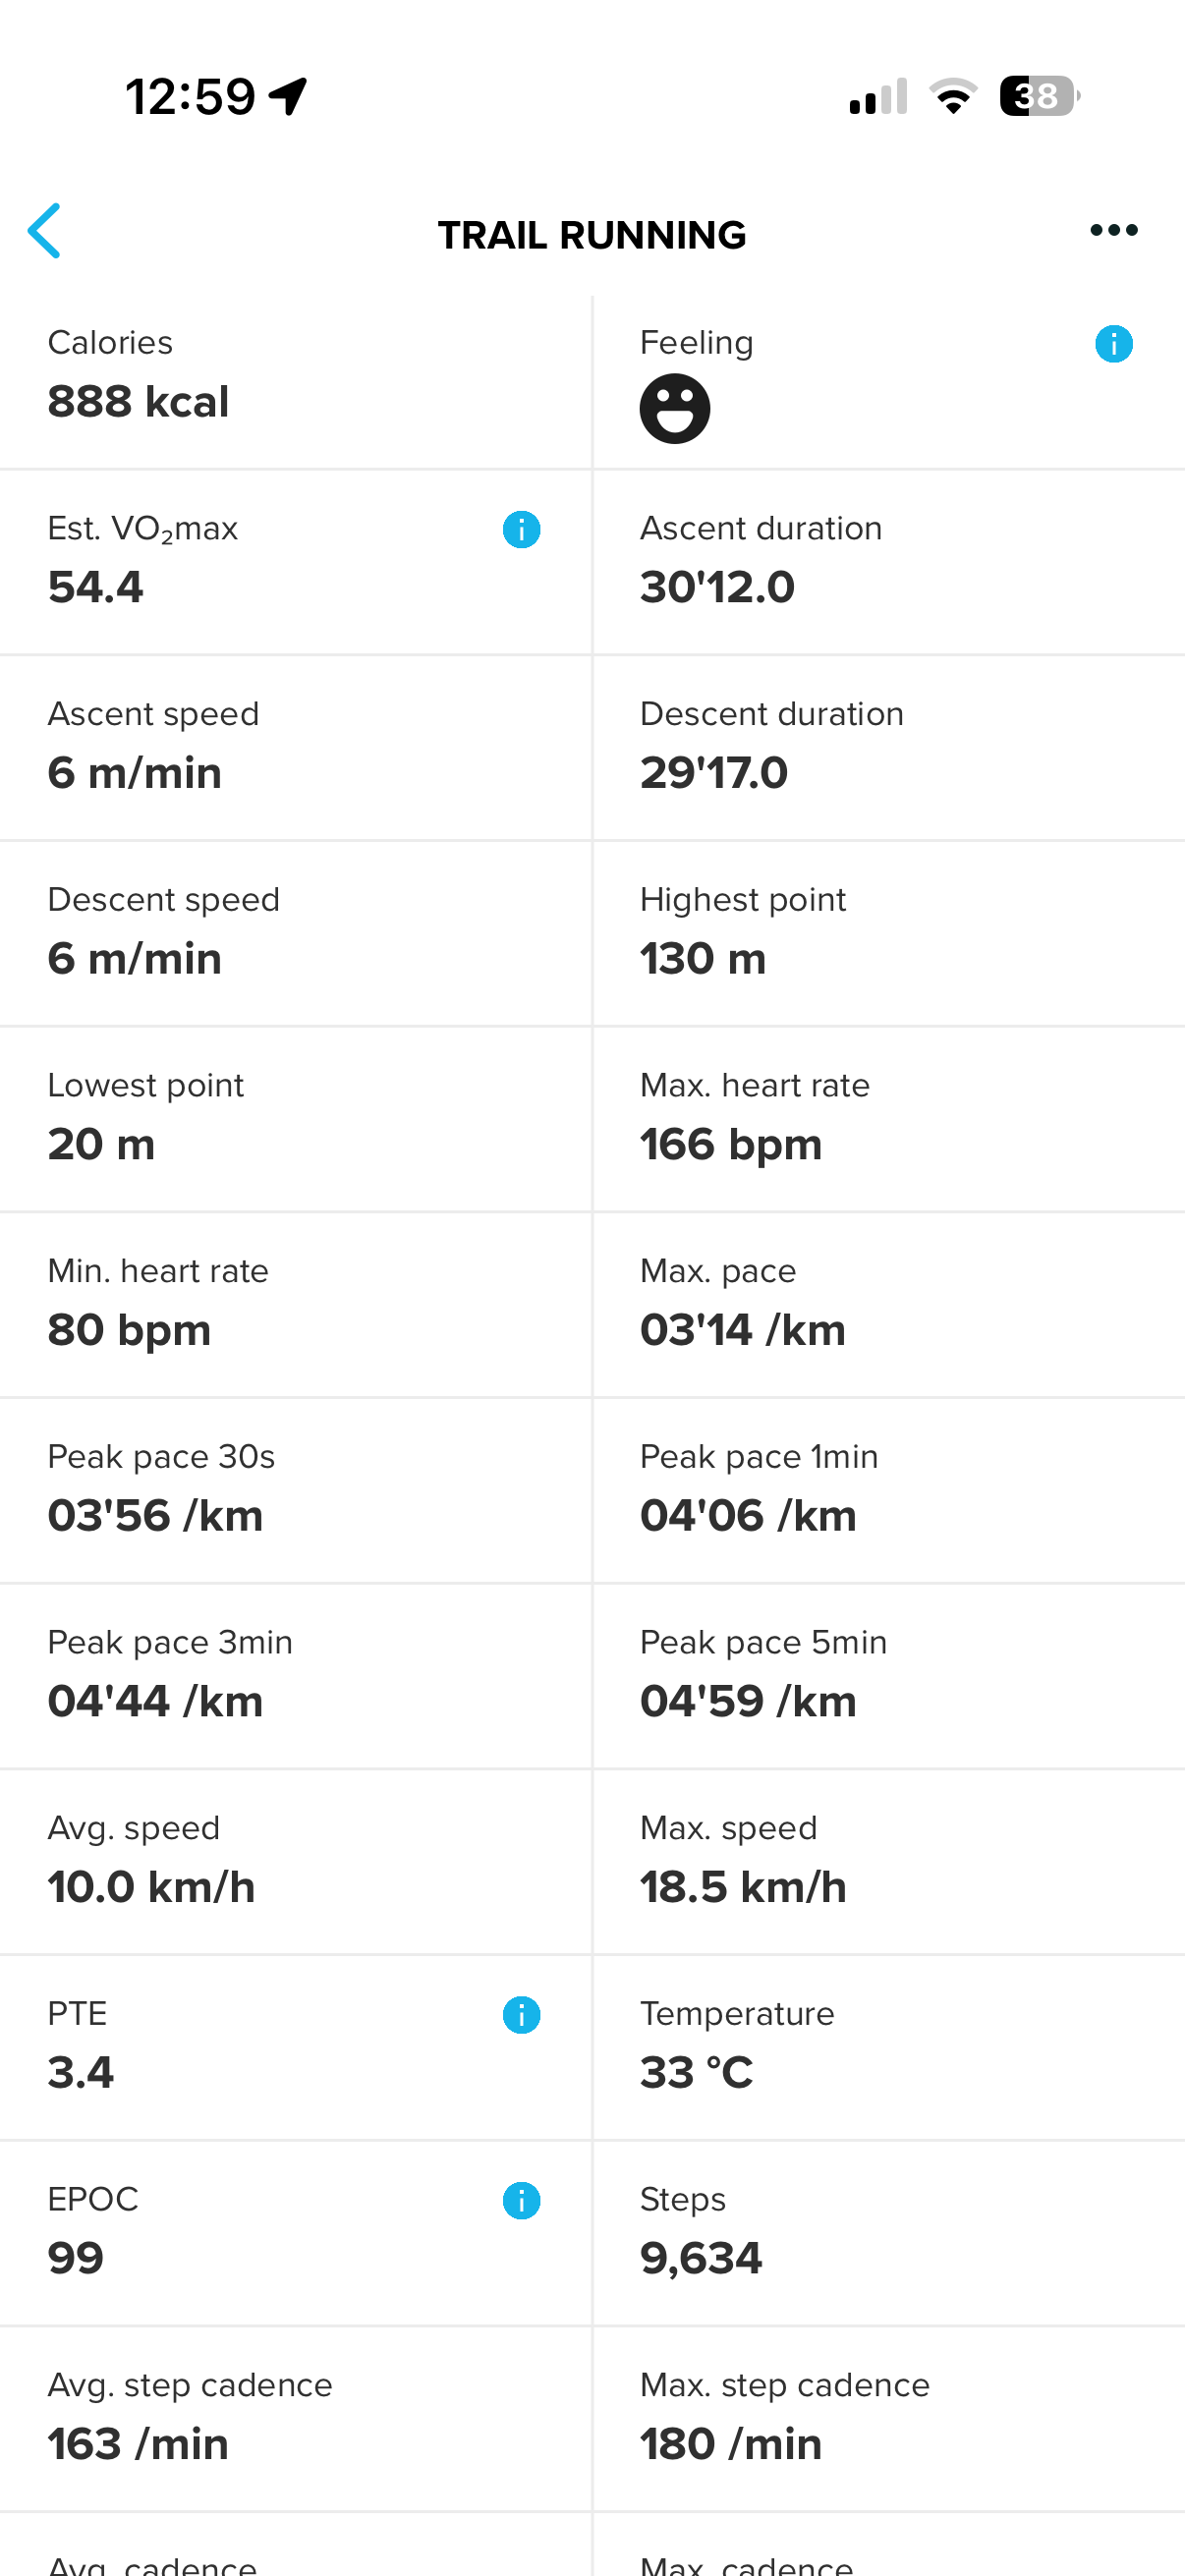Select the Calories 888 kcal cell
This screenshot has height=2576, width=1185.
click(x=295, y=382)
